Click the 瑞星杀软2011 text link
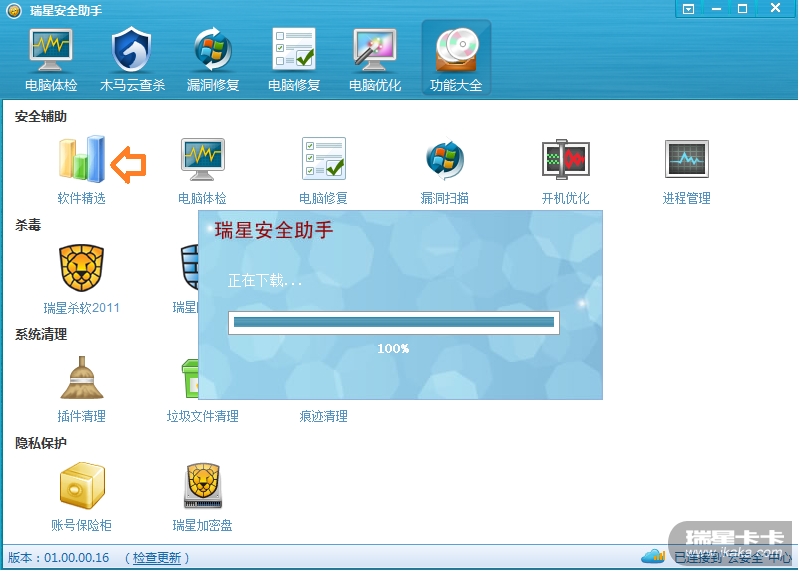This screenshot has width=801, height=572. [x=81, y=307]
